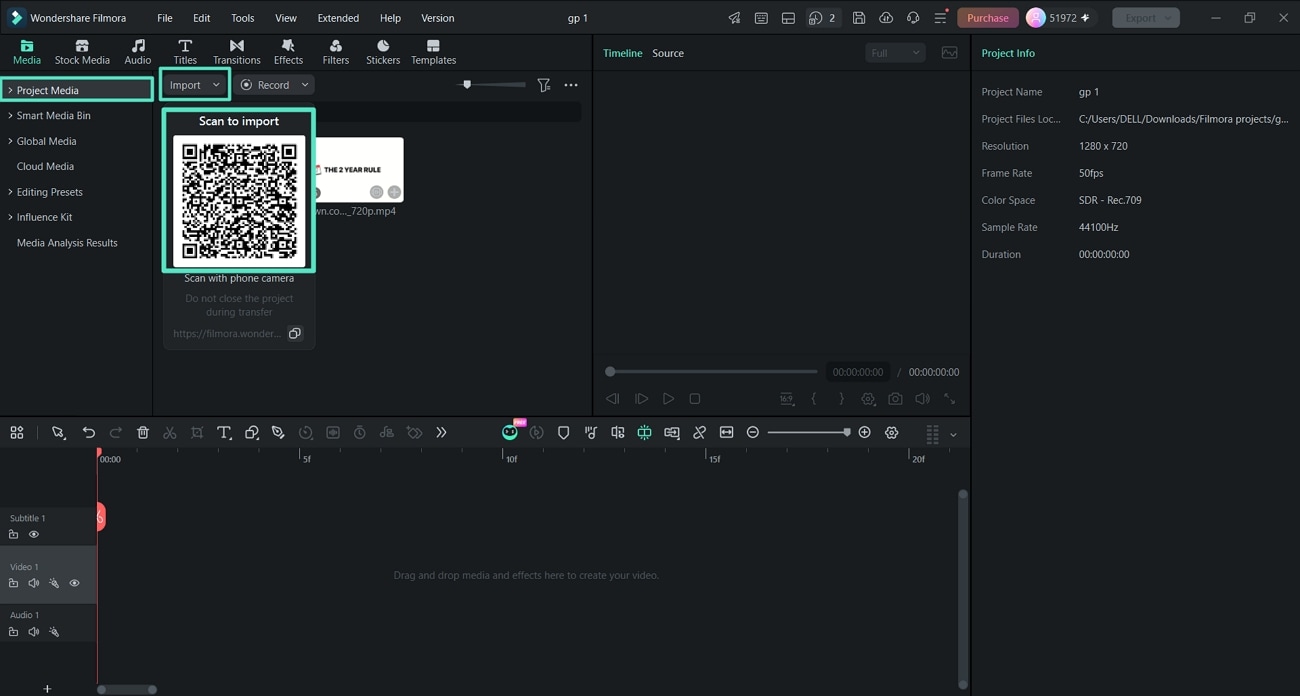
Task: Open the Full preview quality dropdown
Action: point(895,53)
